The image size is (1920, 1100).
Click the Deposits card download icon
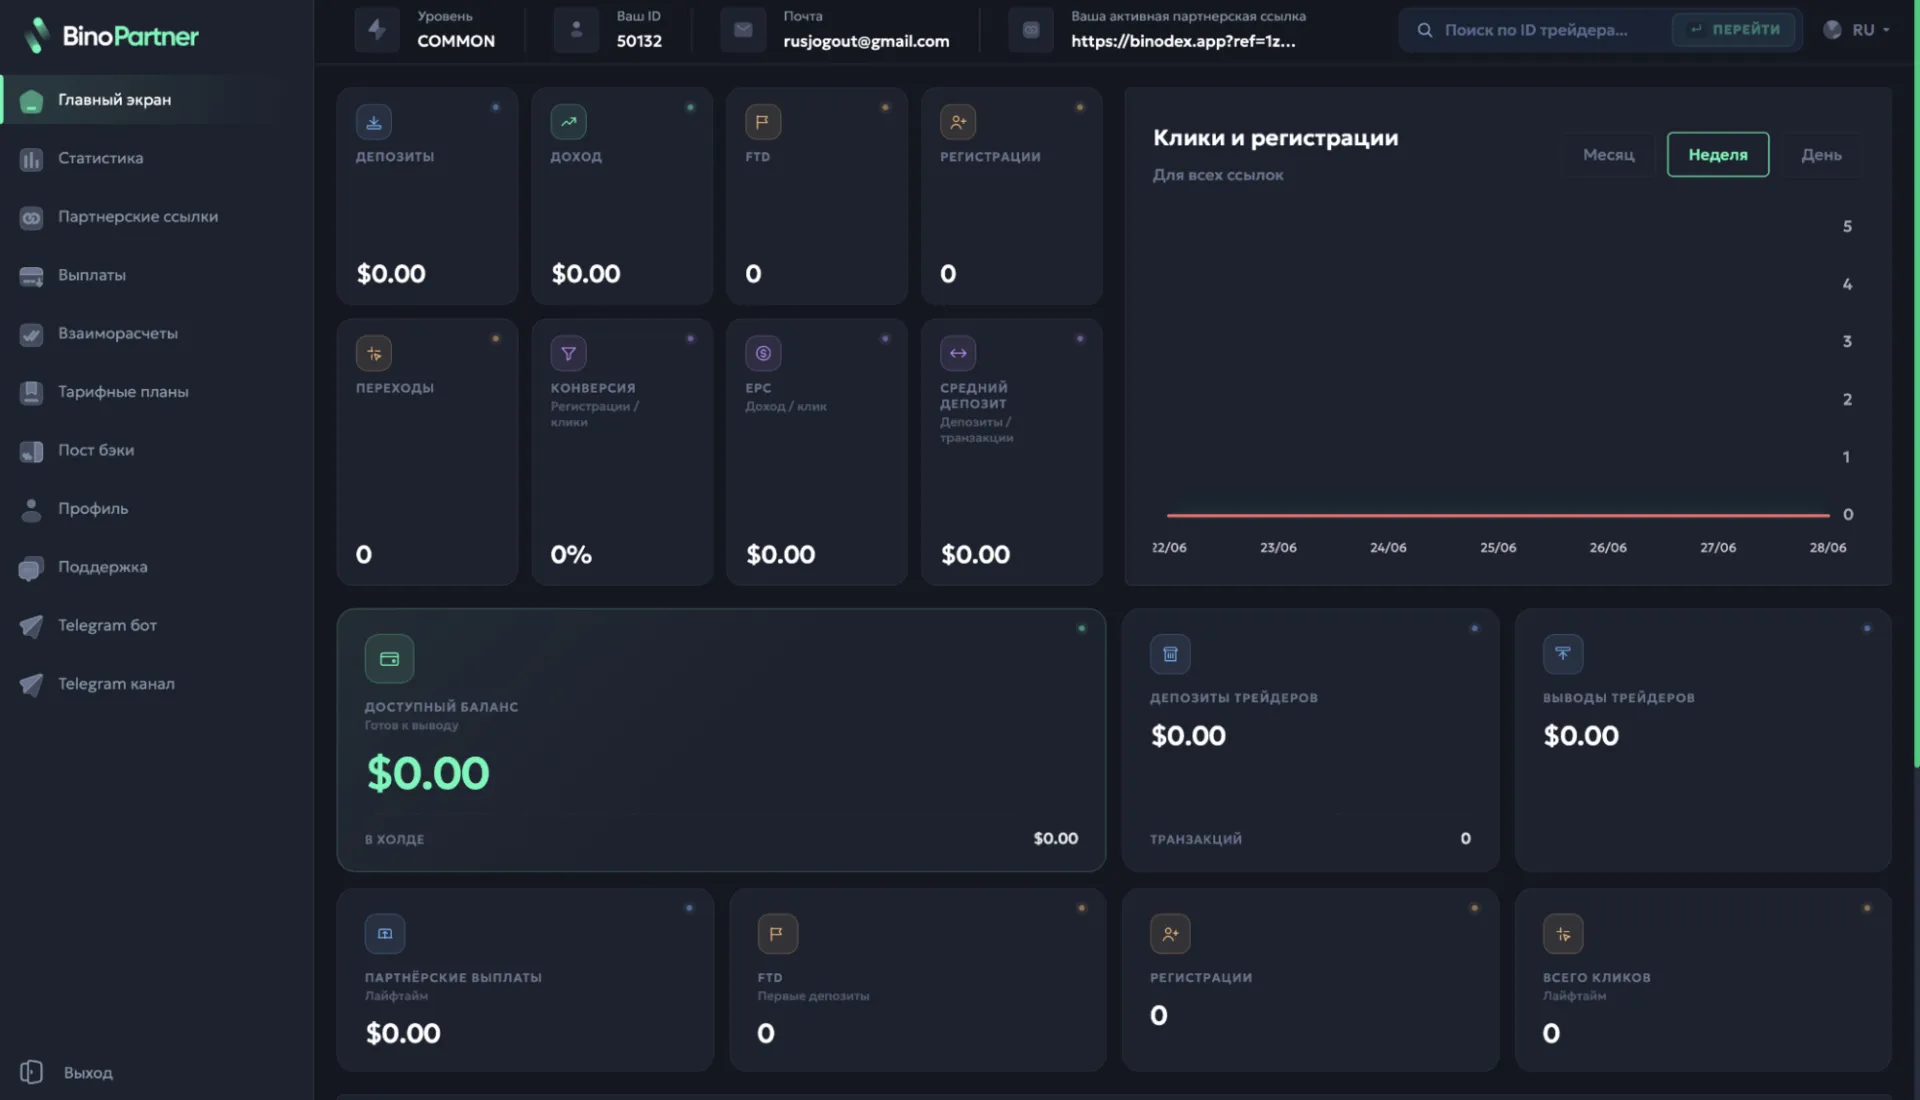[x=373, y=122]
